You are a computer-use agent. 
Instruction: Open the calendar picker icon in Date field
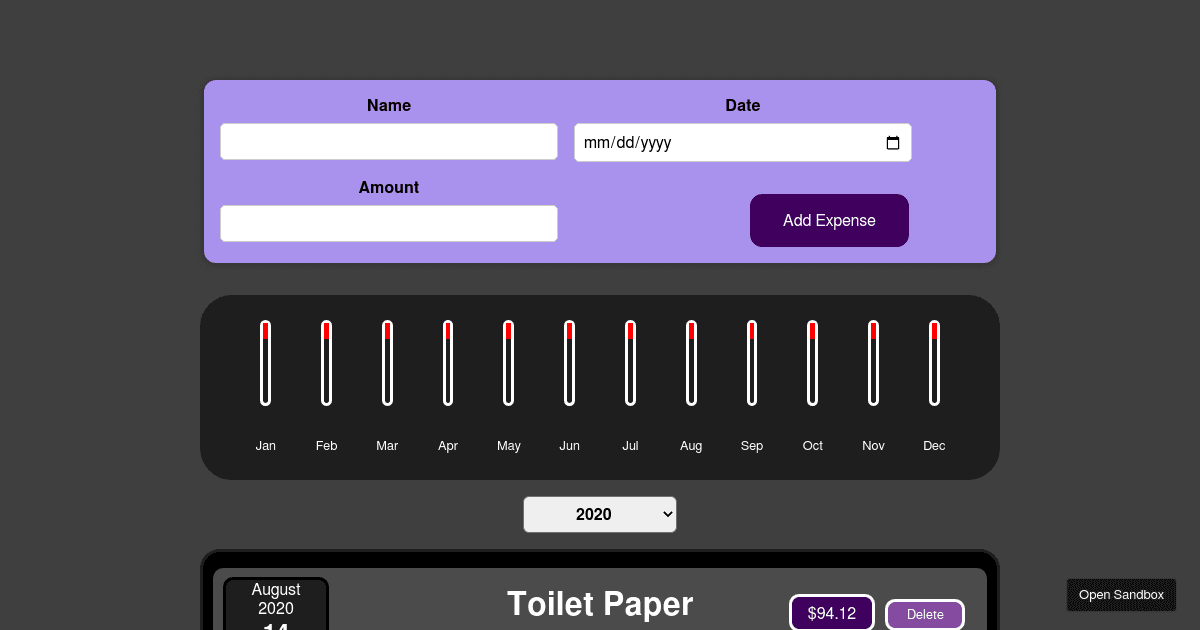(x=893, y=143)
